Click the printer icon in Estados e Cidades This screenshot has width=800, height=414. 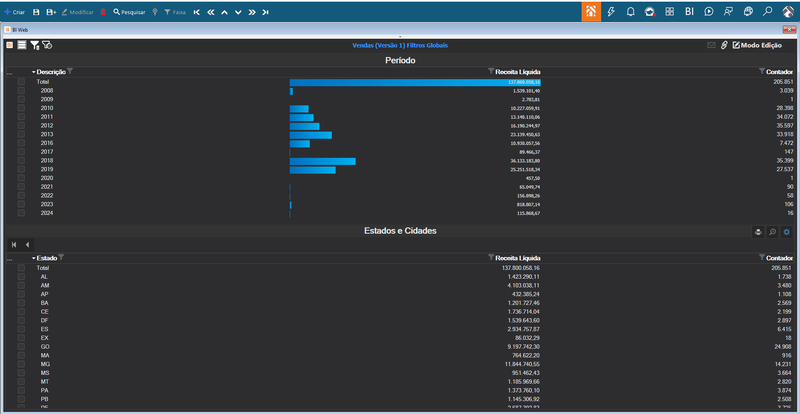point(758,232)
